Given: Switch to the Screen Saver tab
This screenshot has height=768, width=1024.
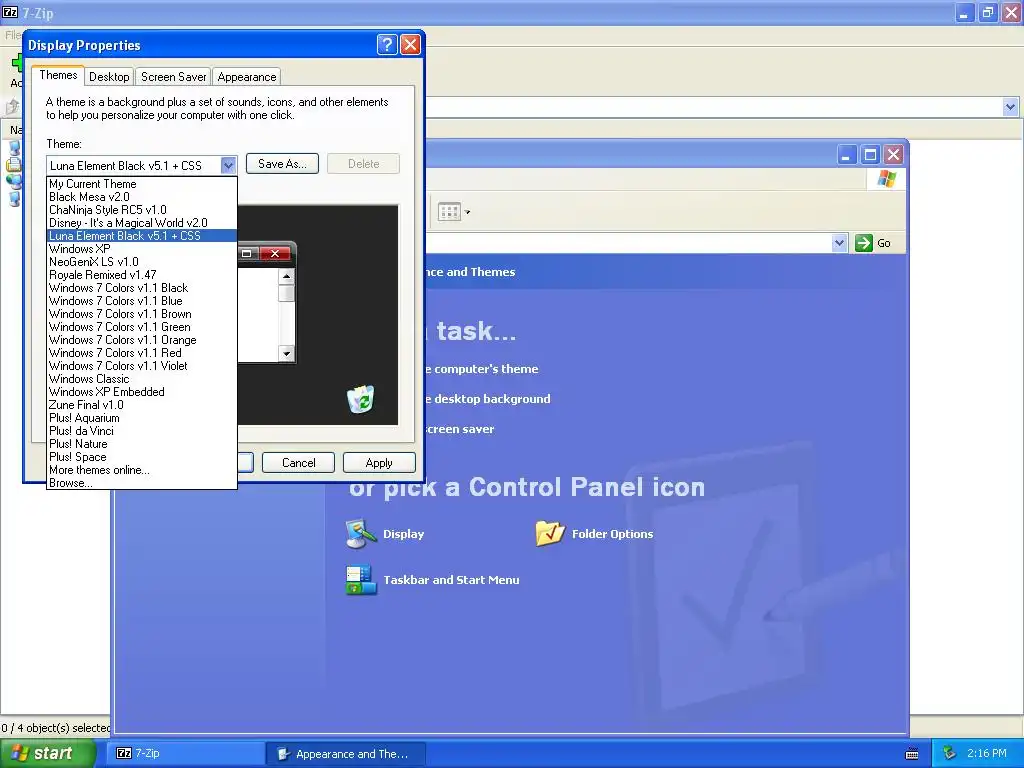Looking at the screenshot, I should 173,76.
